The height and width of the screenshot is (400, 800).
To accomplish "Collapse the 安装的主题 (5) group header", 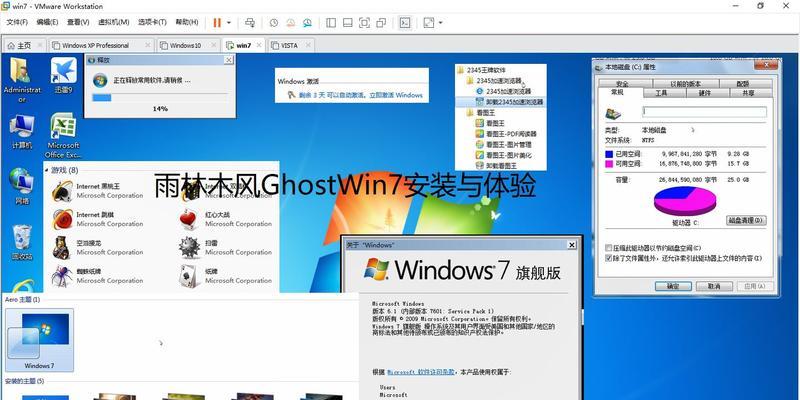I will pos(24,381).
